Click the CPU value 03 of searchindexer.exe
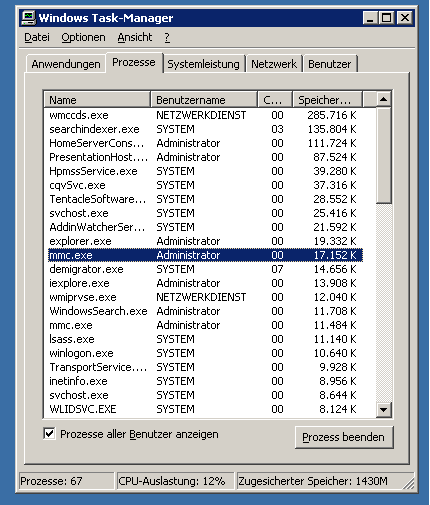The height and width of the screenshot is (505, 430). pyautogui.click(x=277, y=129)
